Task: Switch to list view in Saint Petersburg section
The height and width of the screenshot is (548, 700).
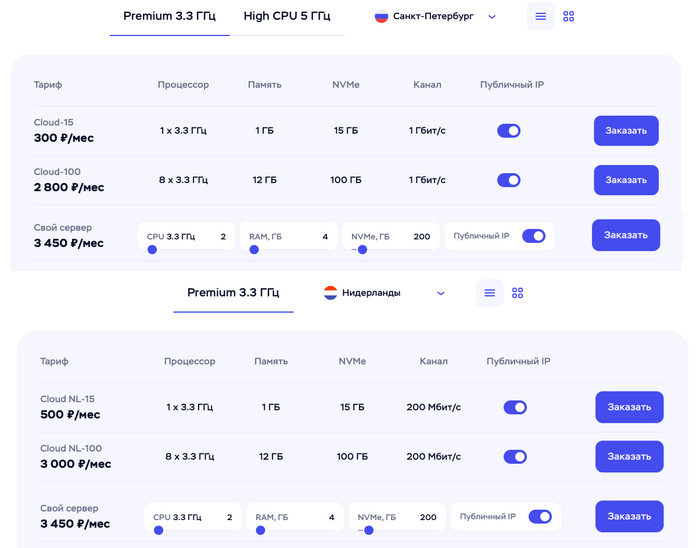Action: tap(540, 17)
